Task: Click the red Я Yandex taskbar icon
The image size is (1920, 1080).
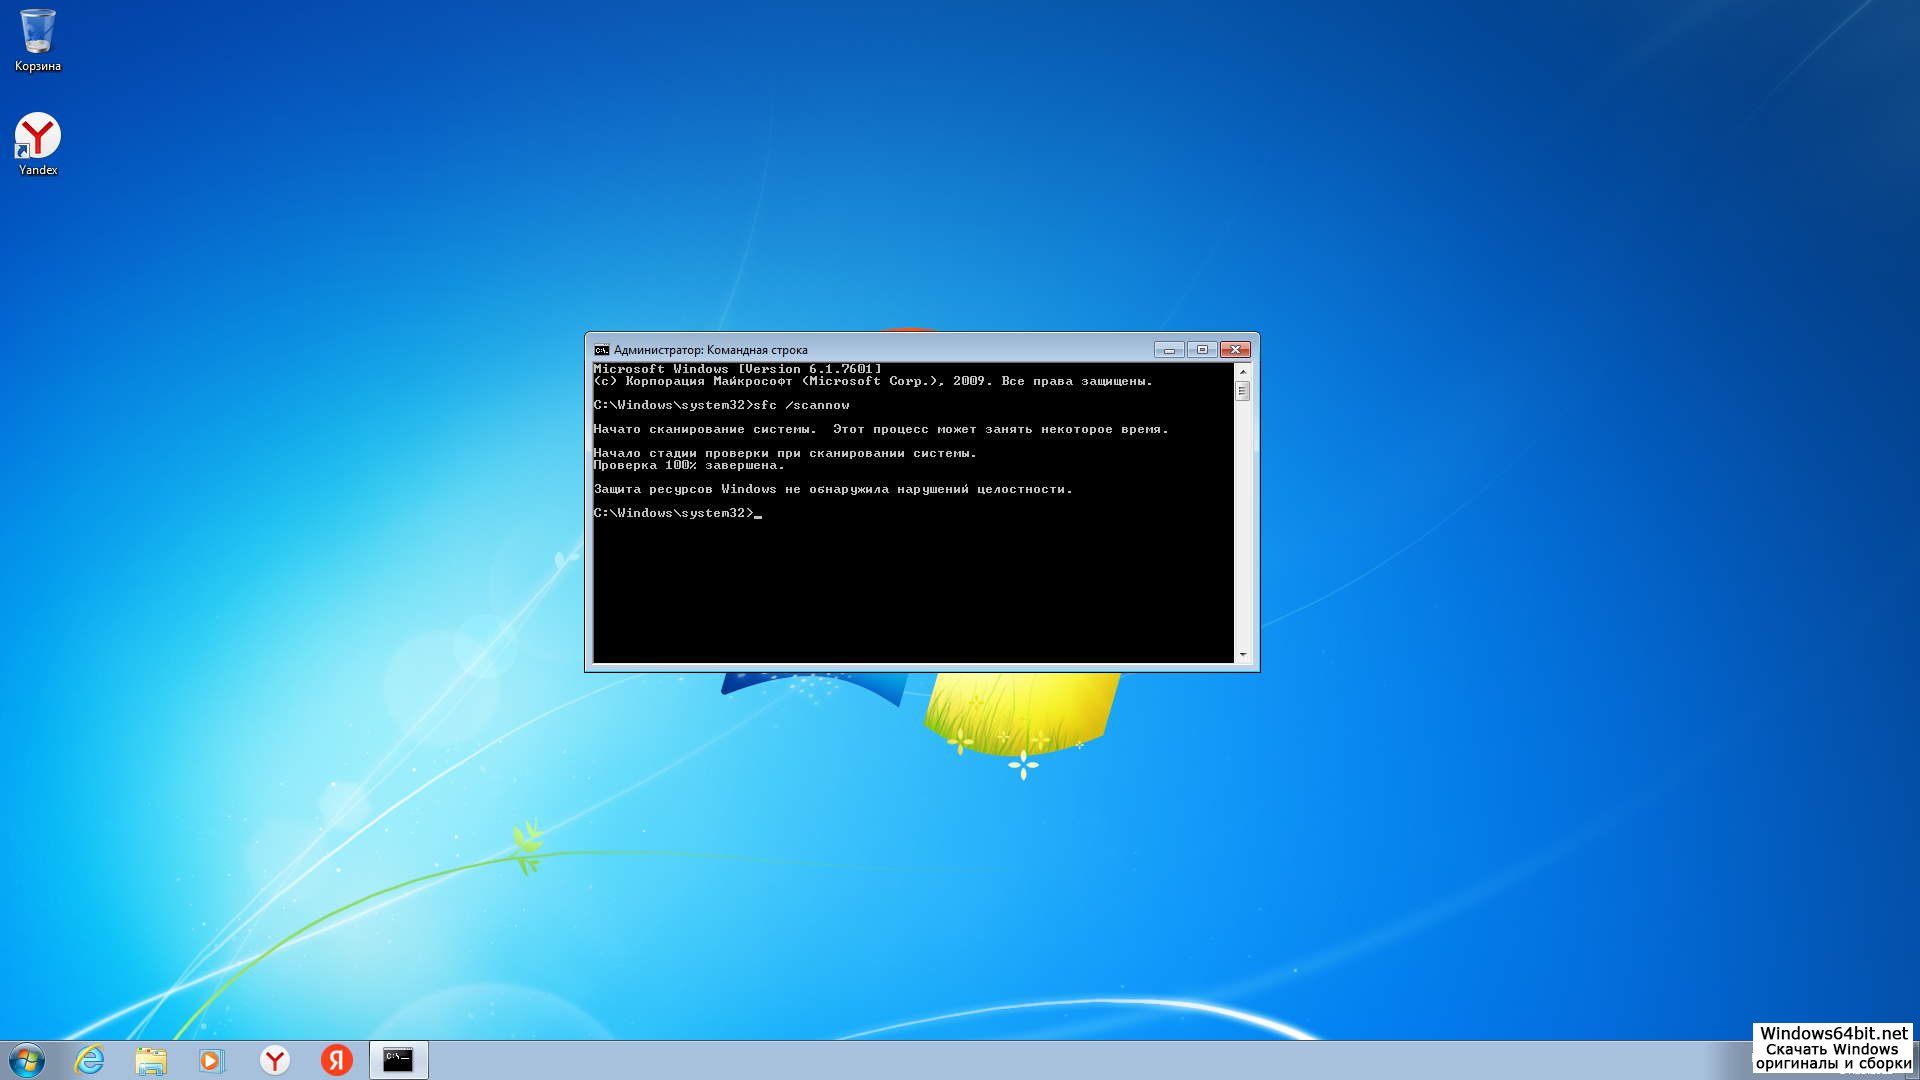Action: tap(337, 1060)
